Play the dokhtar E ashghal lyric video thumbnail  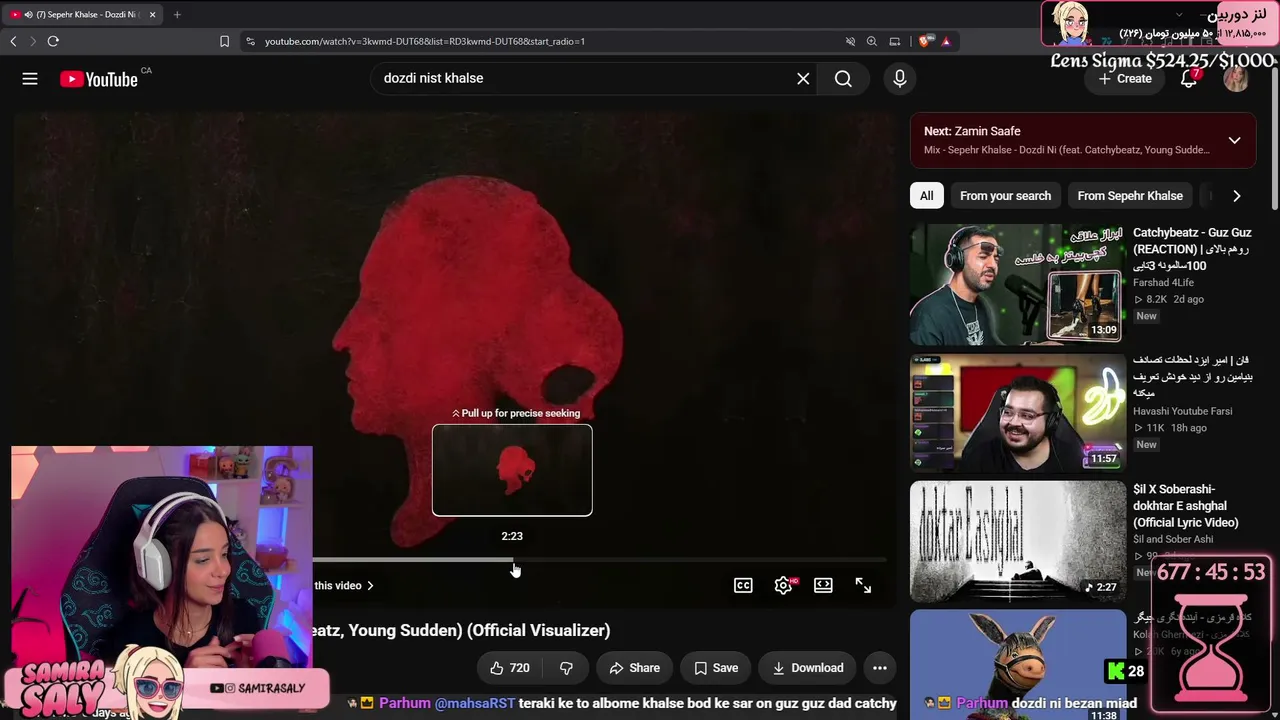(1018, 541)
